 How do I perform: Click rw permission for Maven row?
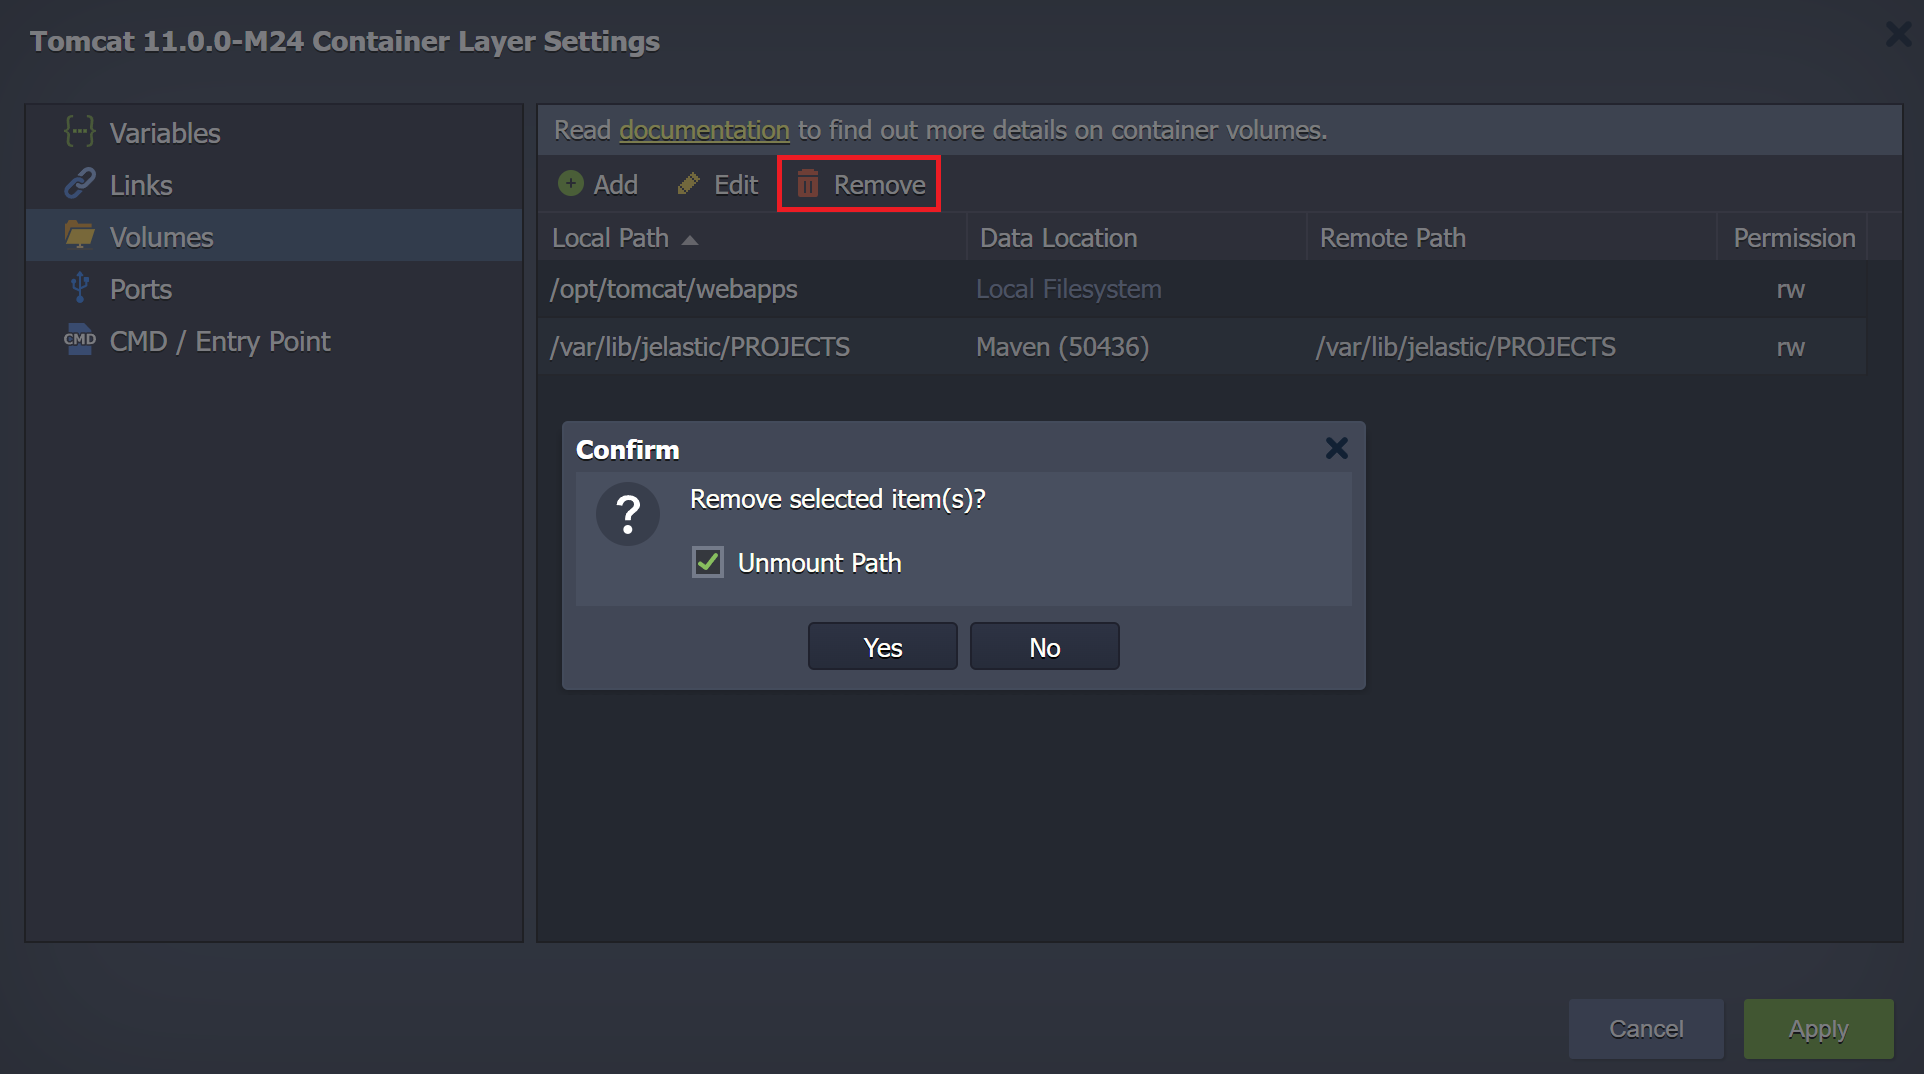[1790, 347]
